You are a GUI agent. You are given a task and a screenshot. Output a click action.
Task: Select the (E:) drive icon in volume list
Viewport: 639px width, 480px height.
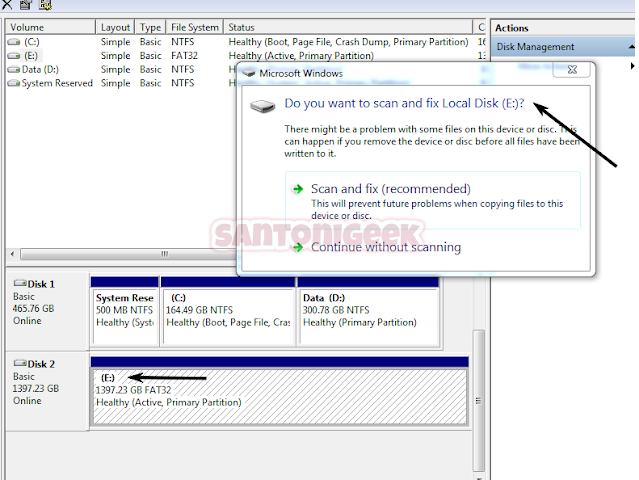coord(14,56)
